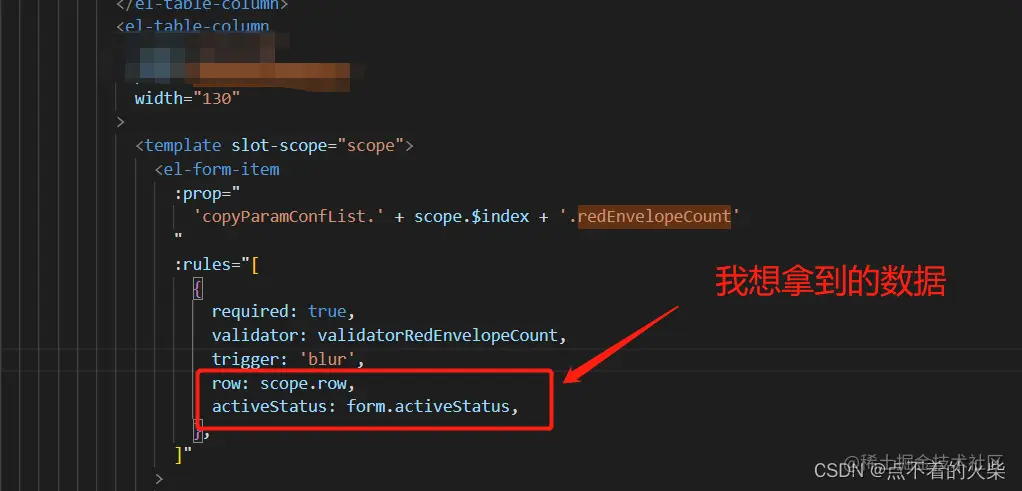This screenshot has height=491, width=1022.
Task: Click the :prop=" attribute line
Action: pyautogui.click(x=208, y=194)
